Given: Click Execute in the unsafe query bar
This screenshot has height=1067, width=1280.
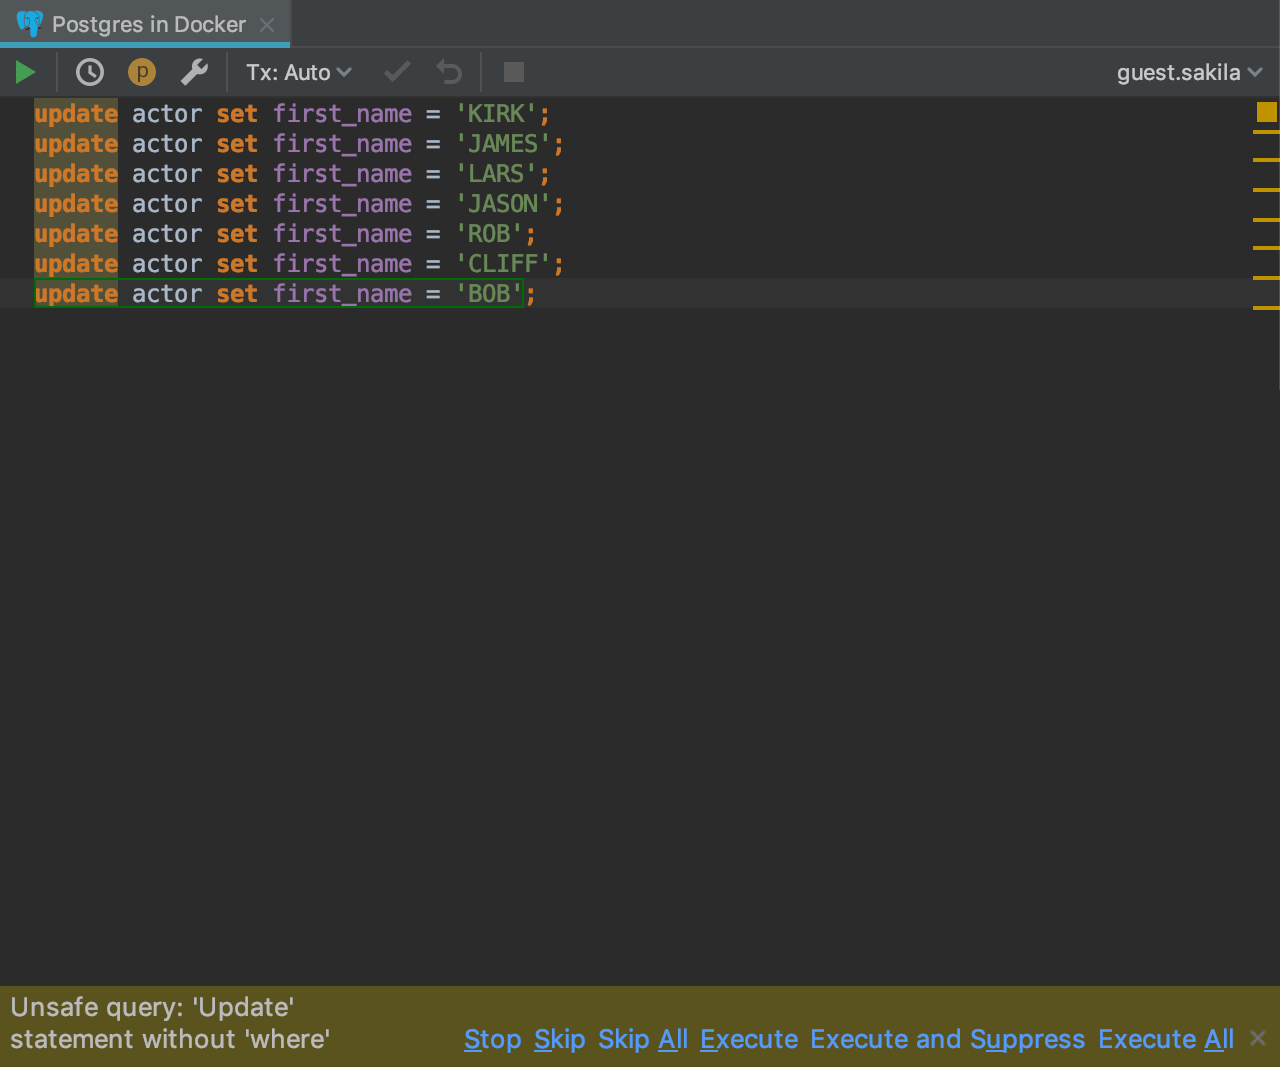Looking at the screenshot, I should coord(748,1039).
